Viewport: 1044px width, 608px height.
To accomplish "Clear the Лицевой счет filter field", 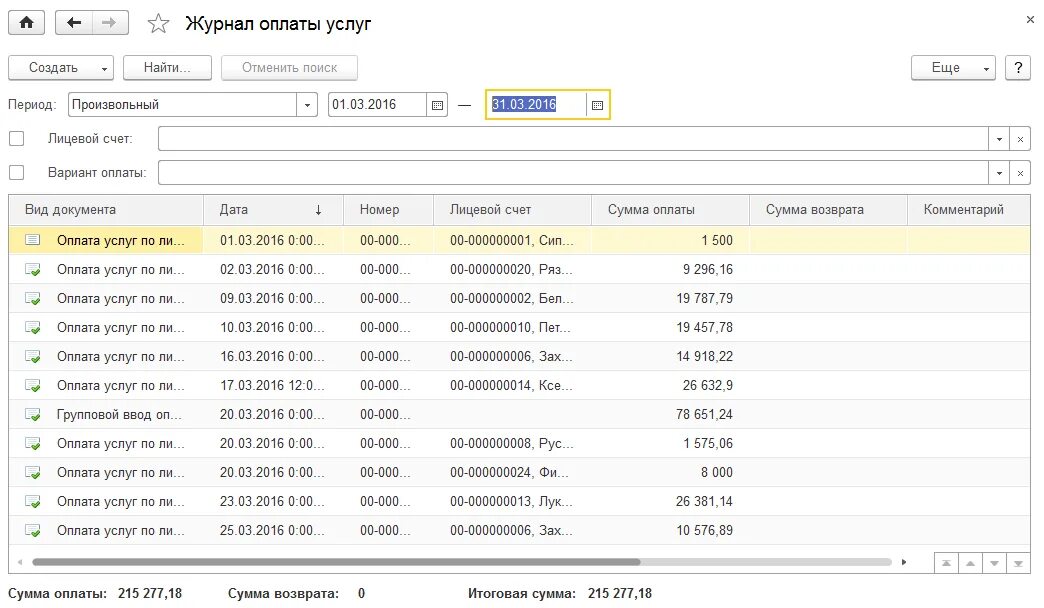I will [x=1020, y=139].
